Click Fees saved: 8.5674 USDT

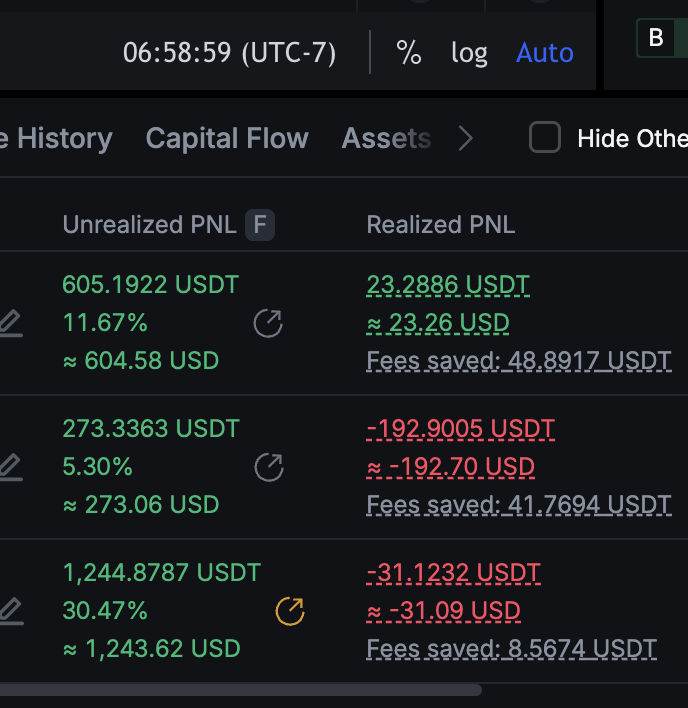[x=512, y=649]
